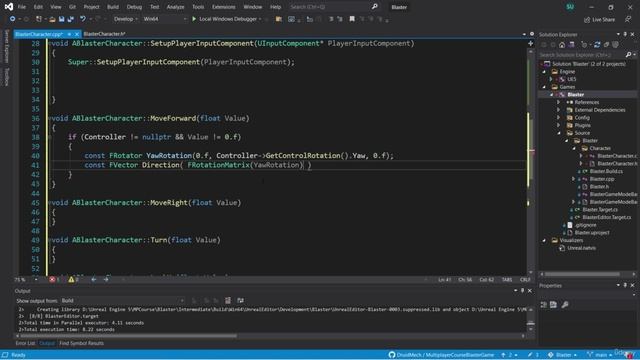Close the BlasterCharacter.cpp tab
Image resolution: width=640 pixels, height=360 pixels.
[x=76, y=34]
